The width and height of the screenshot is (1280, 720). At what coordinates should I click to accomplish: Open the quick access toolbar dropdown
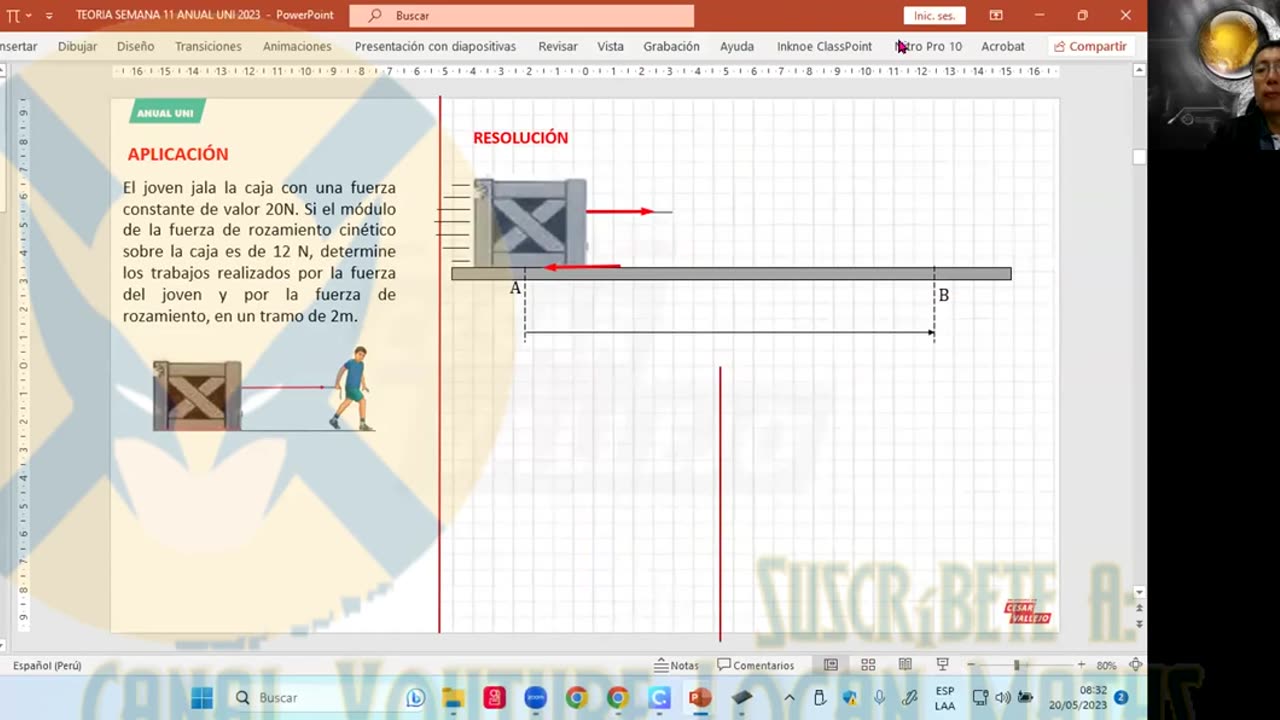coord(49,16)
